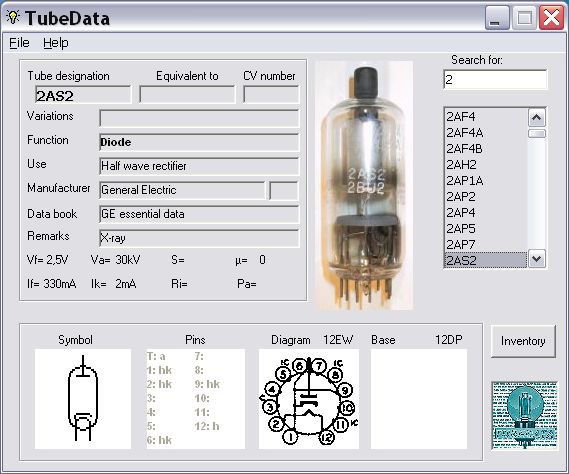This screenshot has width=569, height=474.
Task: Open the Help menu
Action: [56, 43]
